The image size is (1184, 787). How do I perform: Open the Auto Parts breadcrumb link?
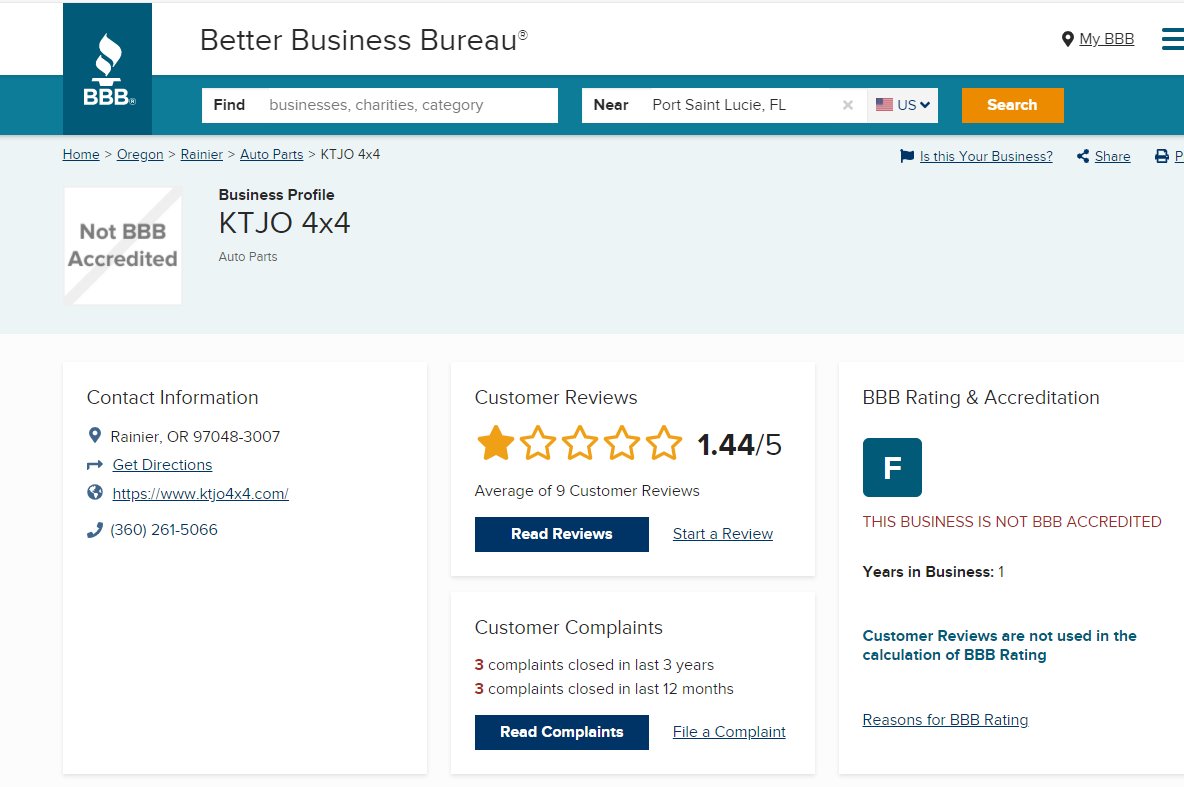click(272, 154)
